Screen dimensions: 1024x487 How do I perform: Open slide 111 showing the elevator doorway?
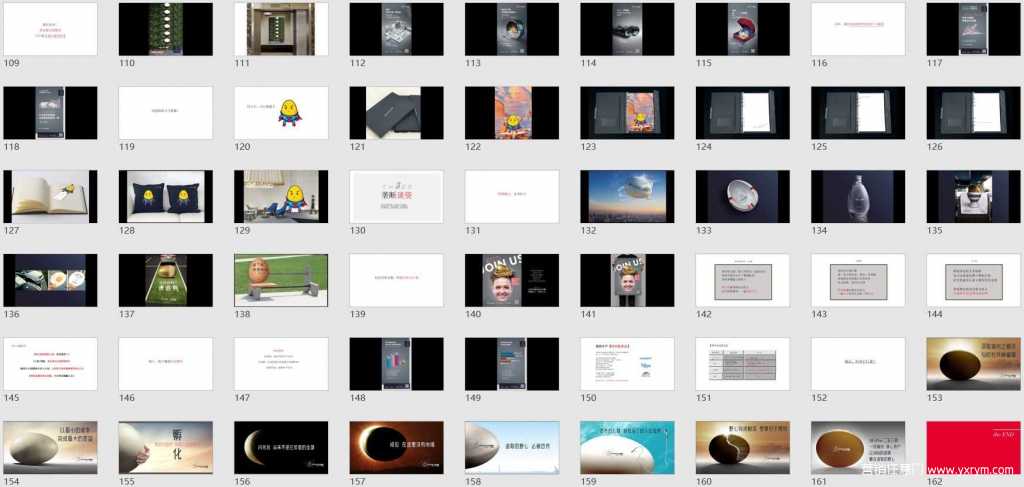(281, 29)
